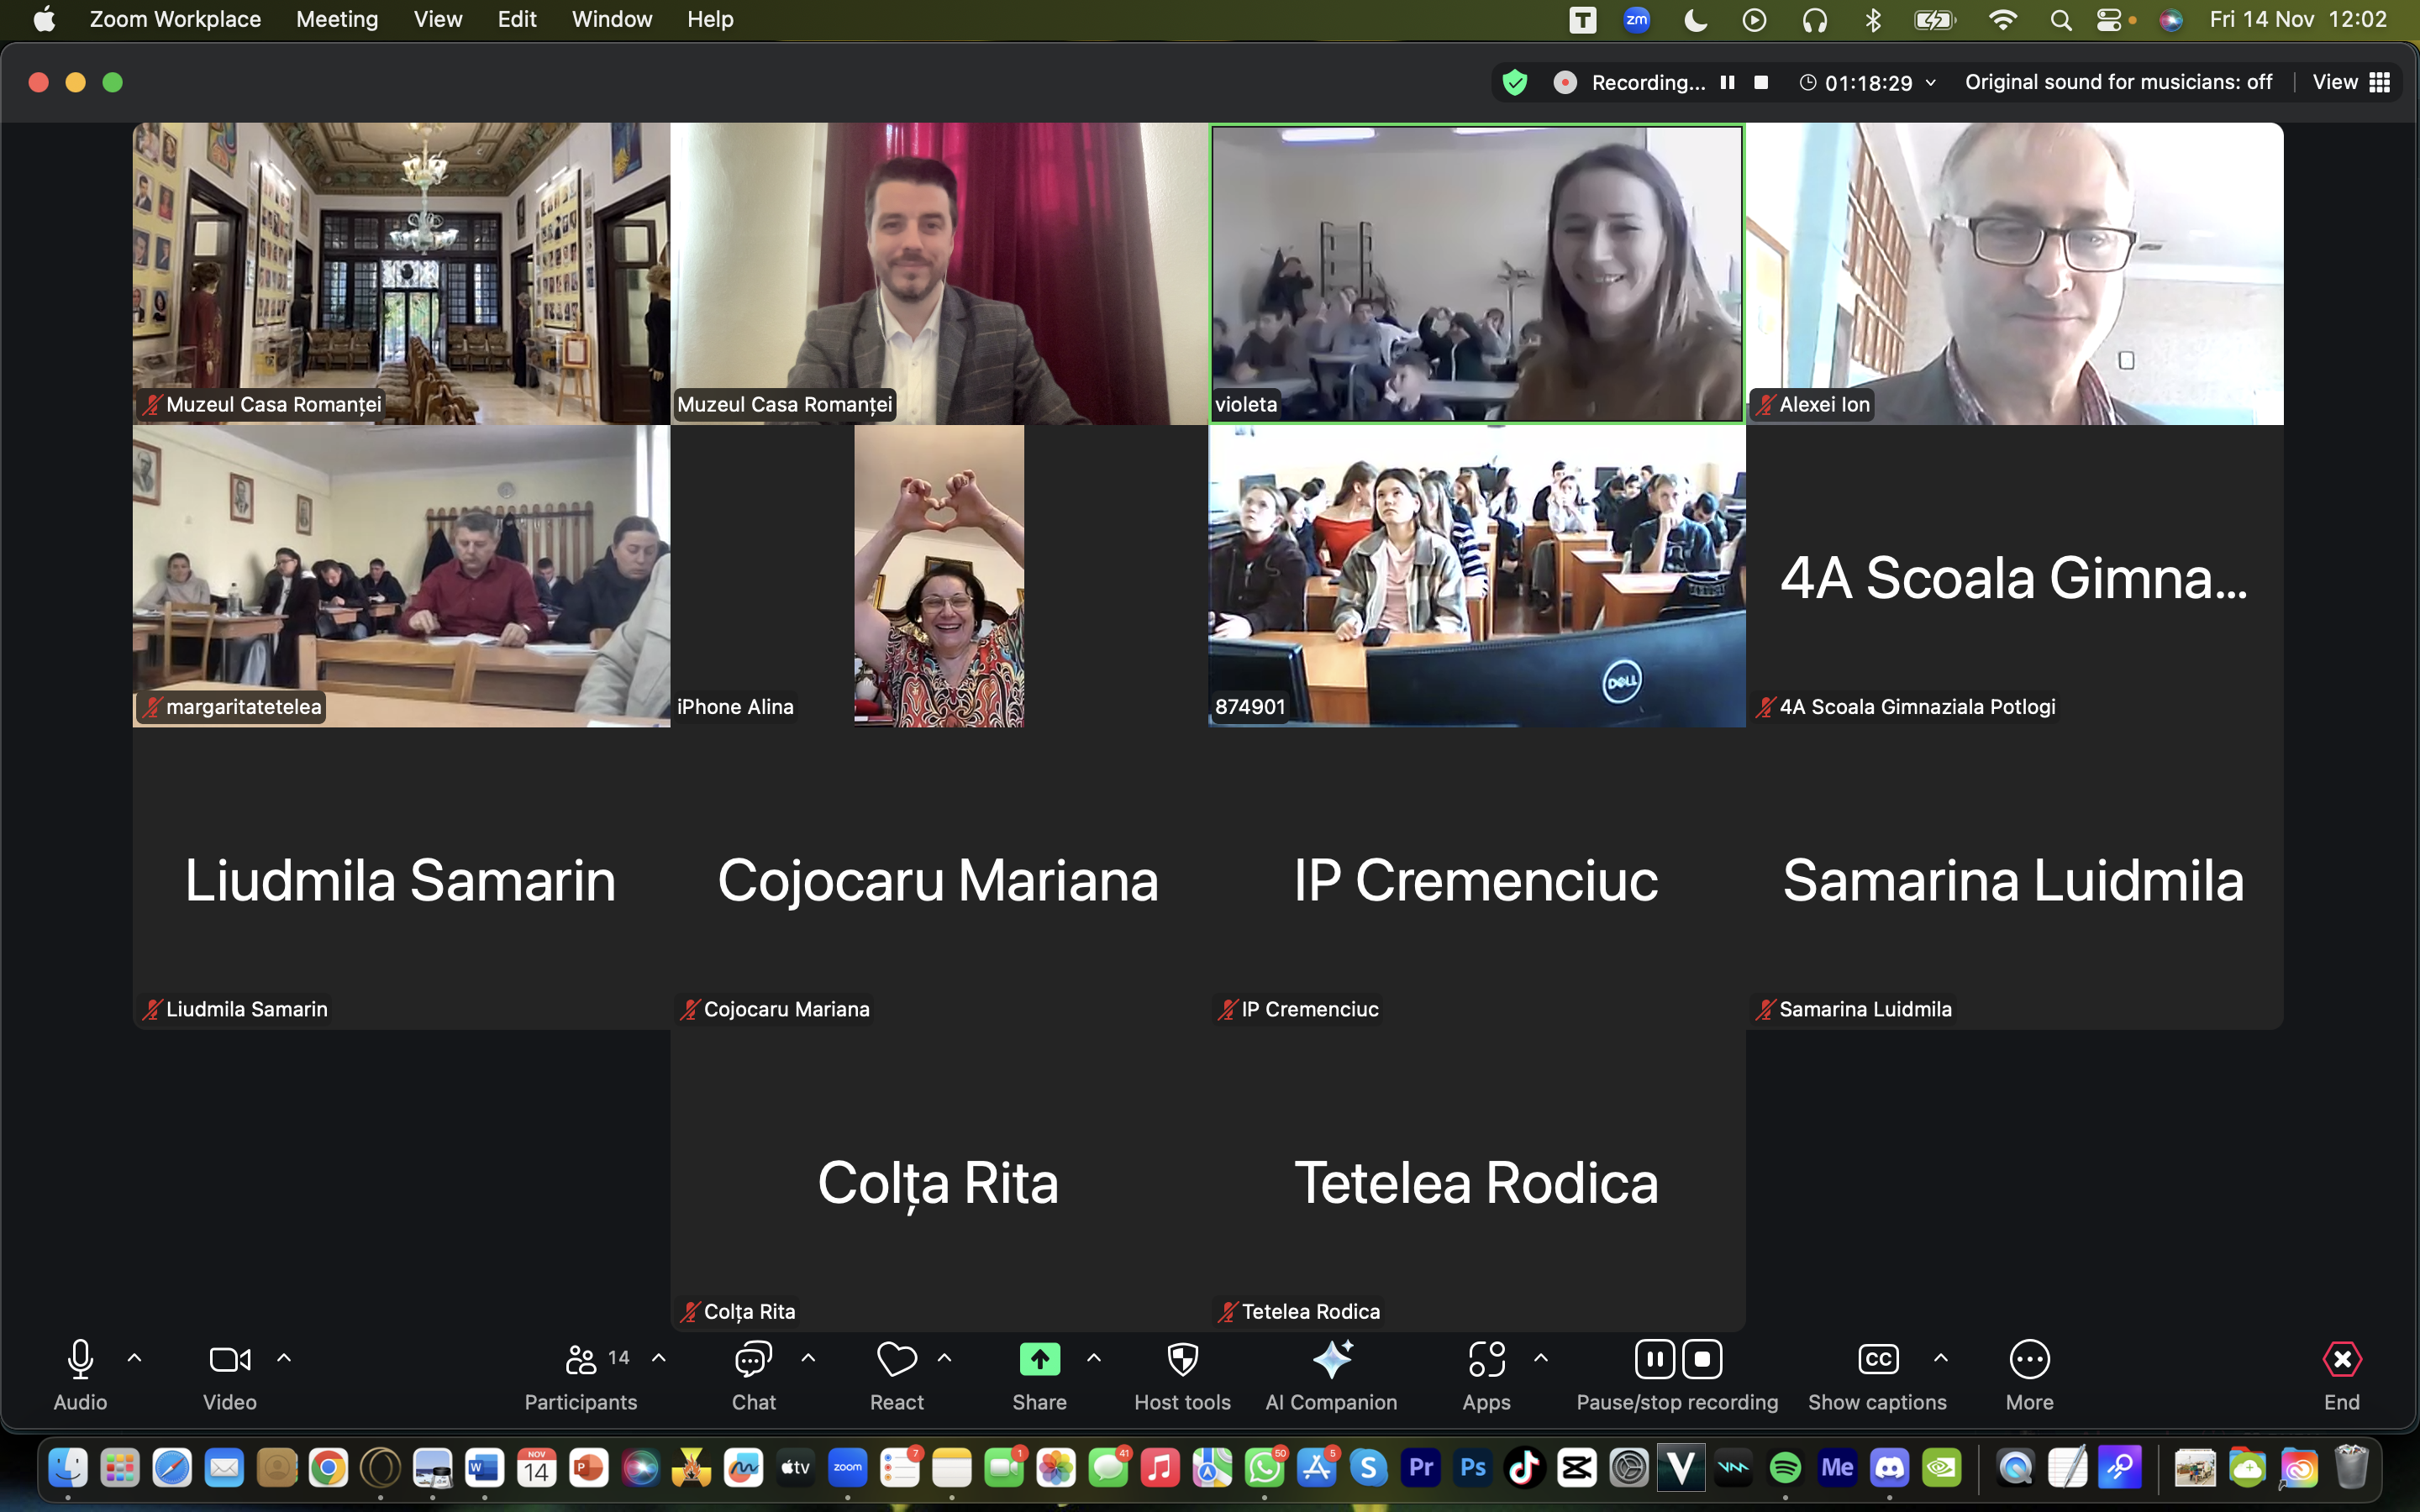The image size is (2420, 1512).
Task: Open the Chat panel
Action: click(x=753, y=1360)
